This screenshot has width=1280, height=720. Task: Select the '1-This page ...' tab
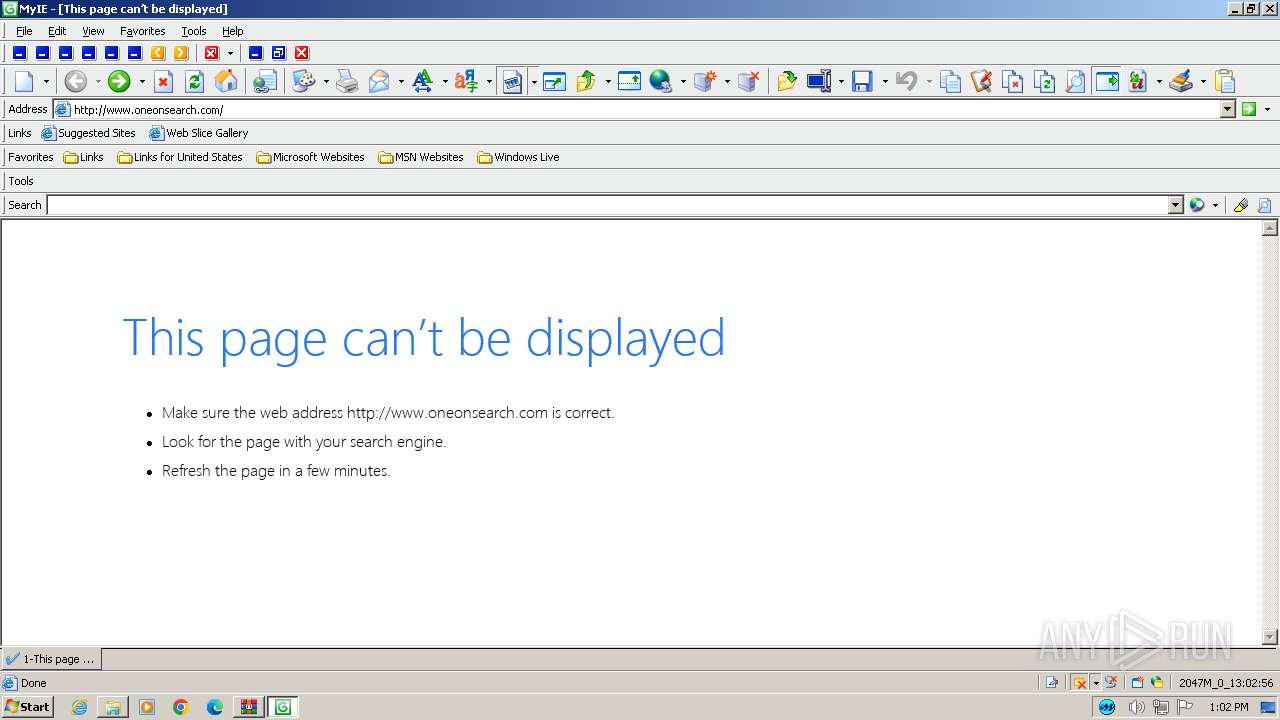tap(51, 659)
